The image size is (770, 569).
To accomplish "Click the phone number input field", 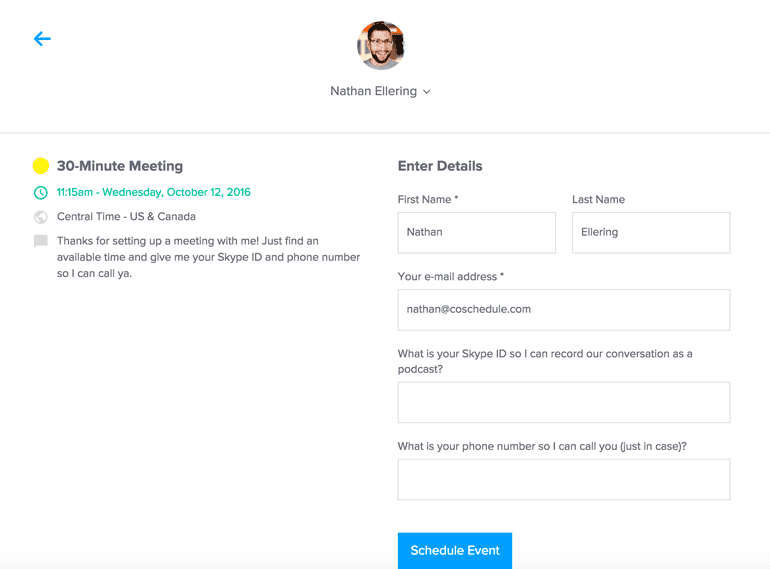I will point(564,480).
